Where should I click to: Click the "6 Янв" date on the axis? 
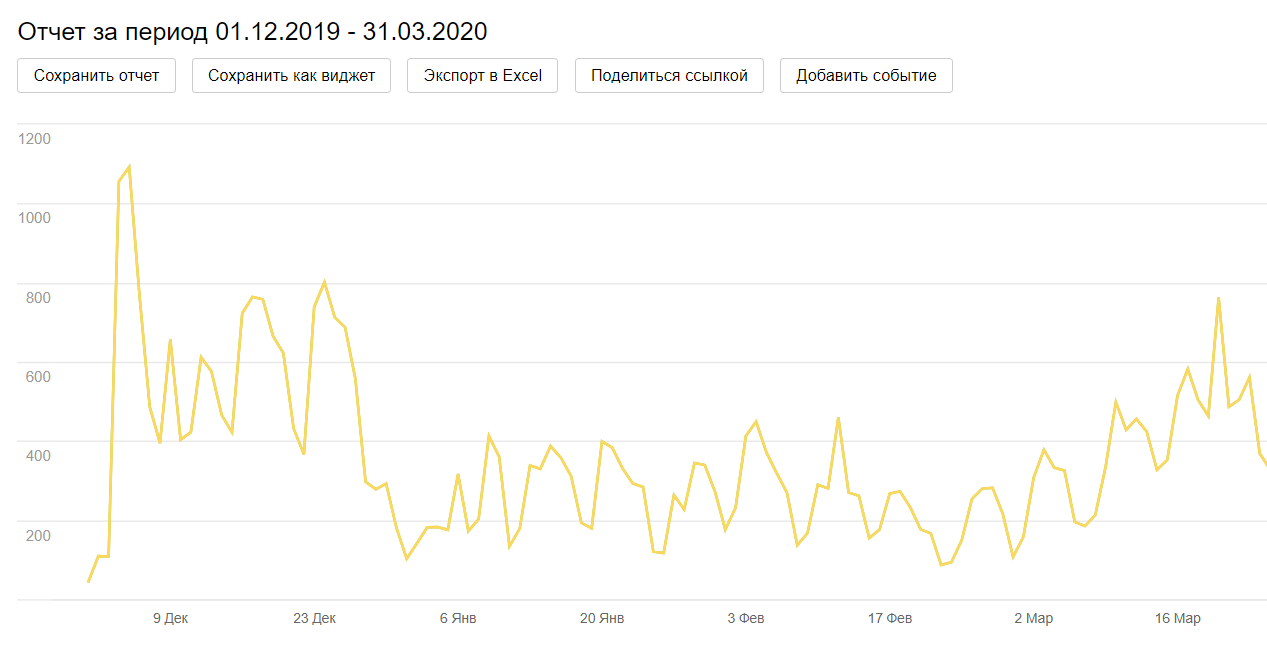pyautogui.click(x=458, y=619)
